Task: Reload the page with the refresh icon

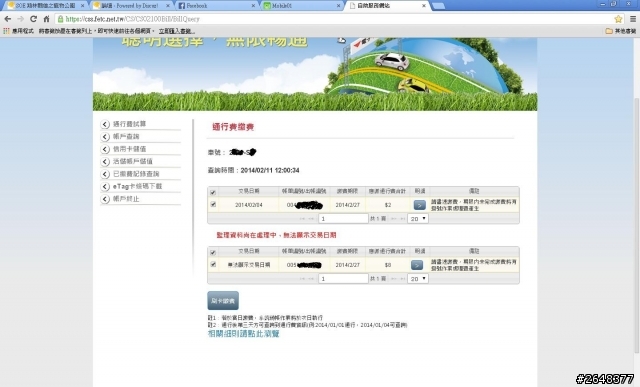Action: pyautogui.click(x=33, y=19)
